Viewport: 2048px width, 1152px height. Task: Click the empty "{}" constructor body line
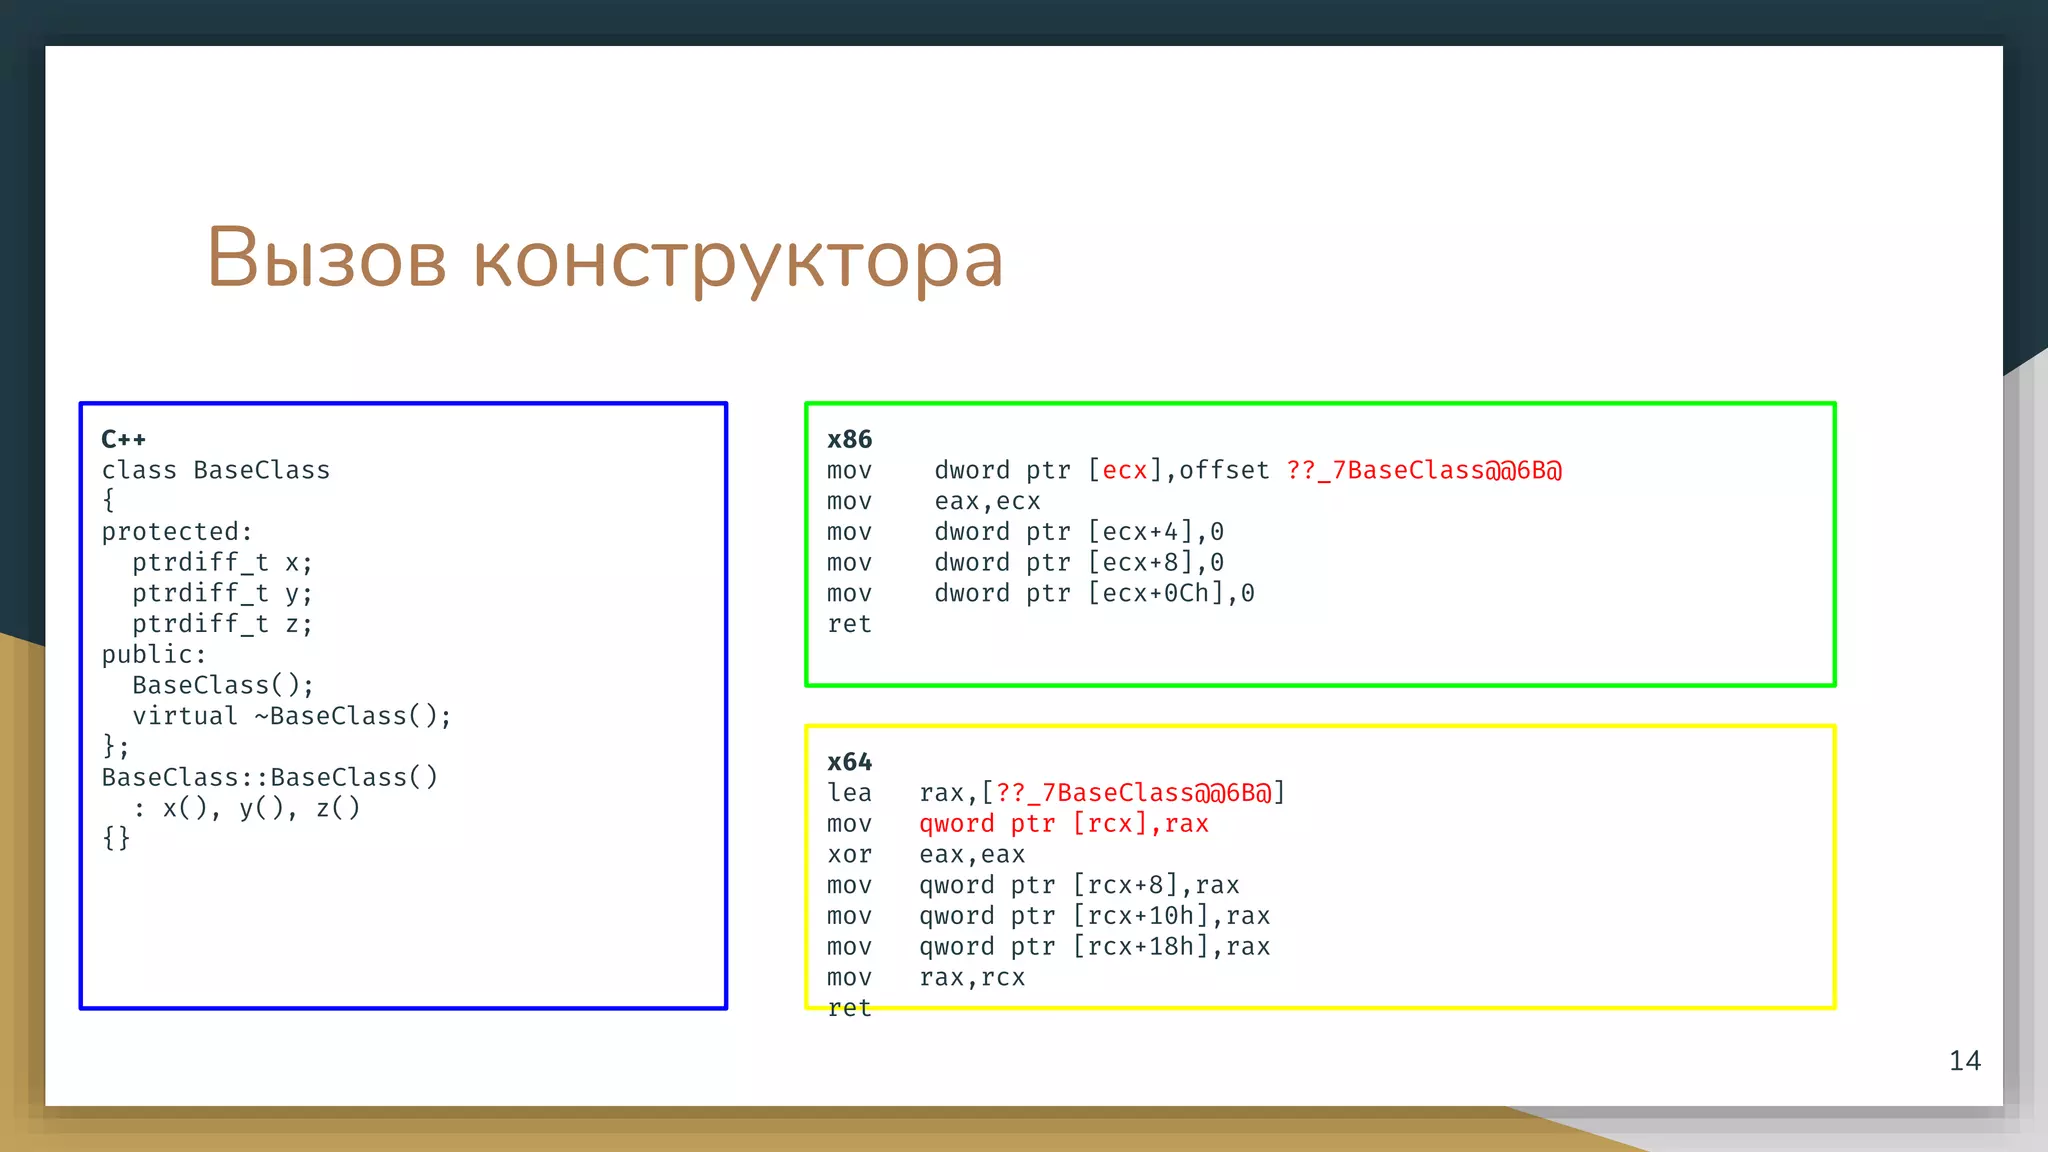(116, 838)
